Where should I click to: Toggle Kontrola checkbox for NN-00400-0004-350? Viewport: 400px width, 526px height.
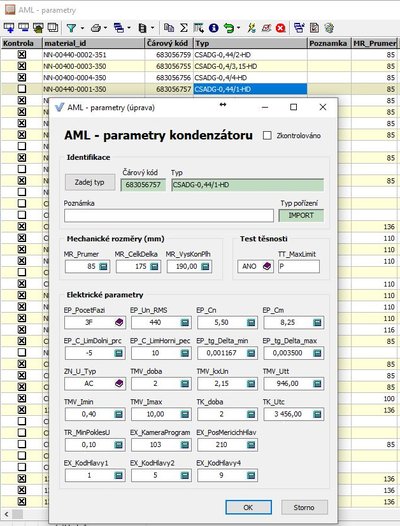tap(21, 77)
